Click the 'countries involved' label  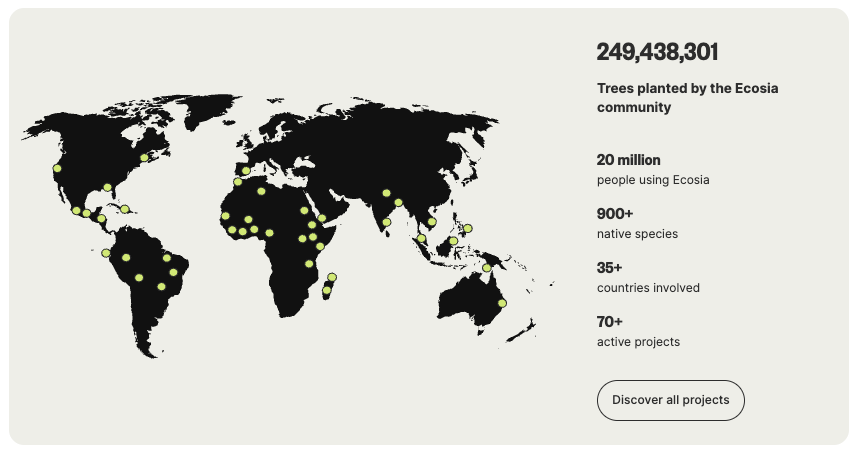click(x=648, y=288)
